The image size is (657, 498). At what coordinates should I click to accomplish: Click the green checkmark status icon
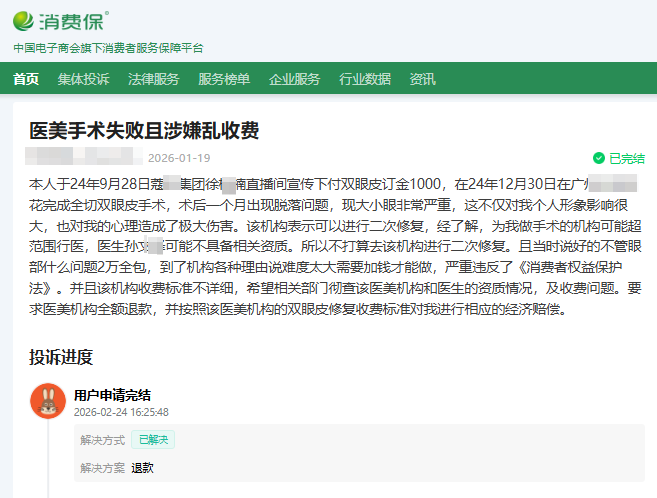[598, 158]
